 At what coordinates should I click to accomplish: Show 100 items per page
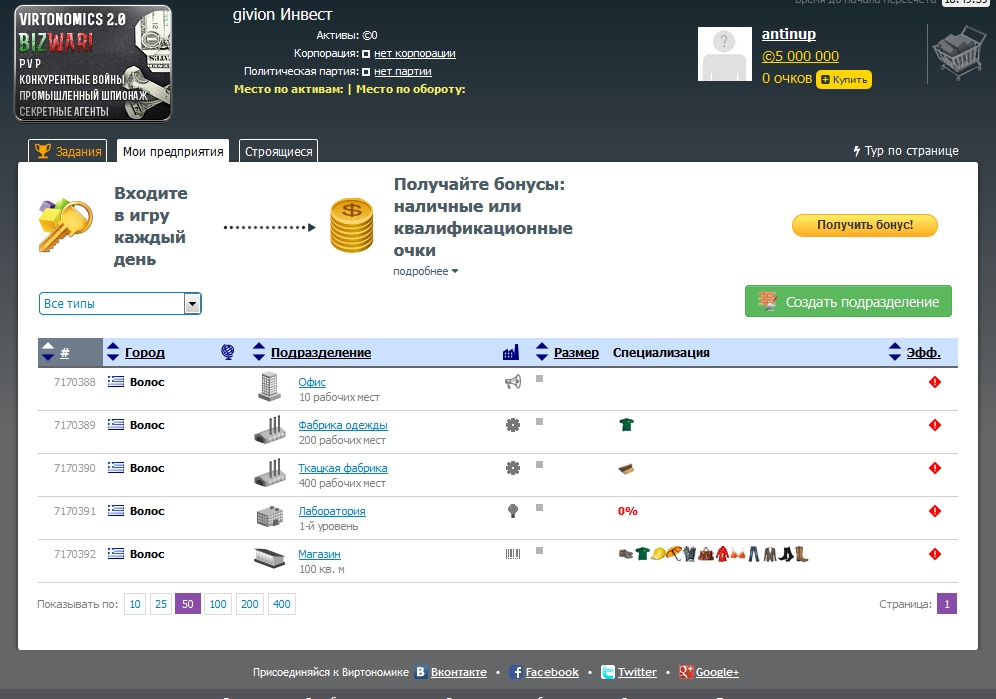coord(218,604)
